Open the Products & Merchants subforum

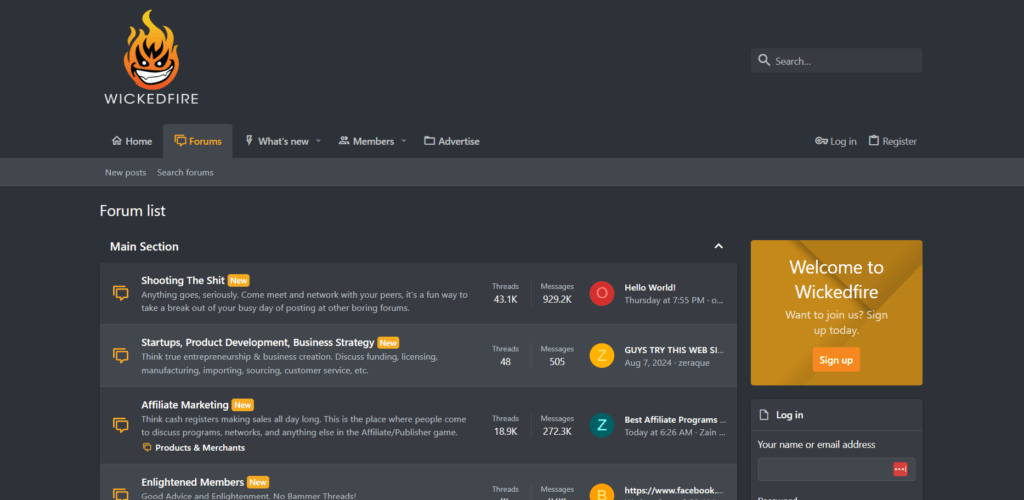point(200,448)
